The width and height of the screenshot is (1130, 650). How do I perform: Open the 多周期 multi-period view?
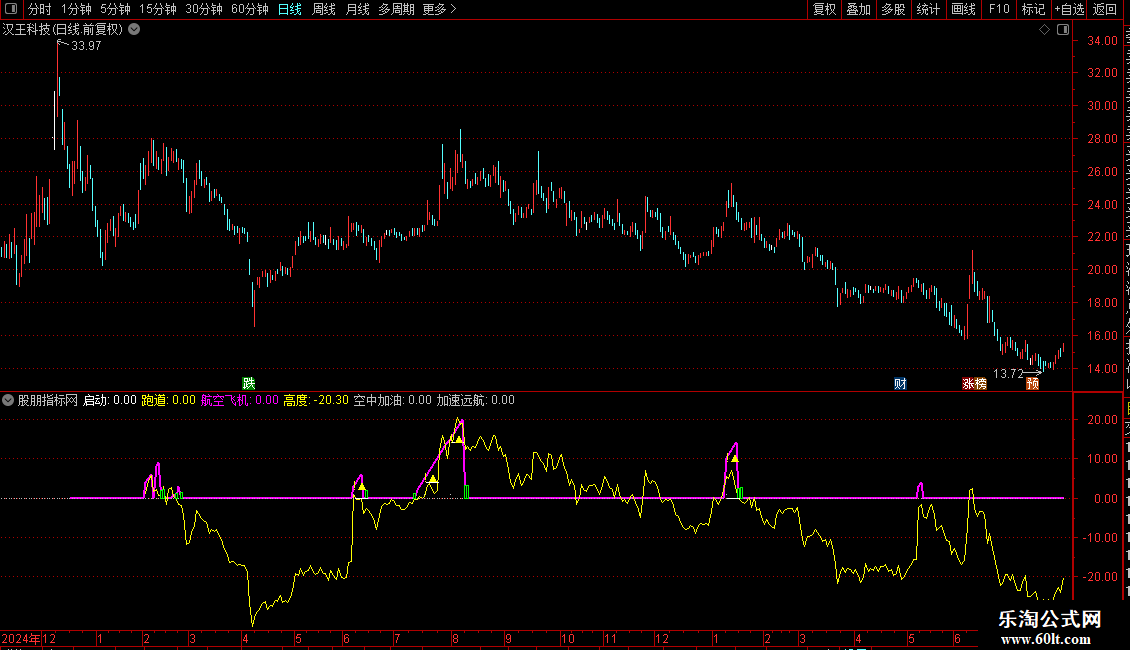point(396,9)
